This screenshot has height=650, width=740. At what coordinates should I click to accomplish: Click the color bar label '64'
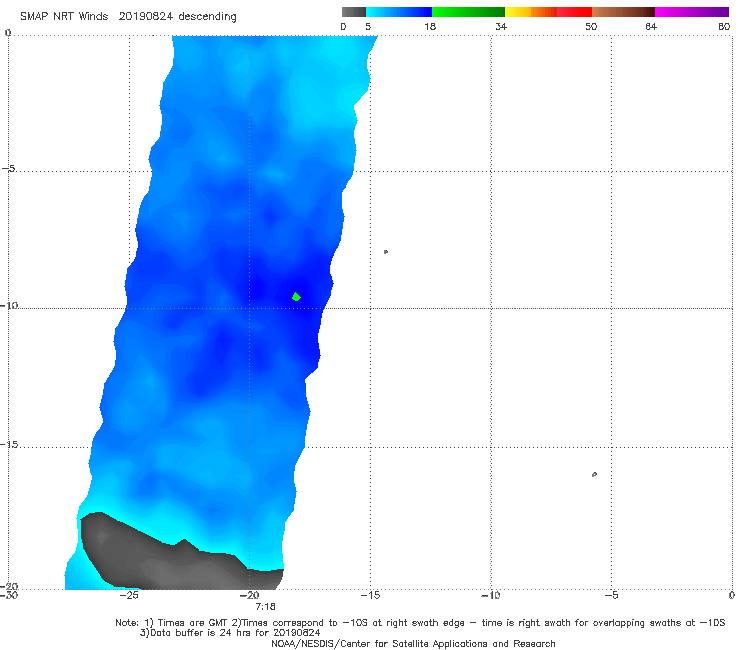pos(651,26)
